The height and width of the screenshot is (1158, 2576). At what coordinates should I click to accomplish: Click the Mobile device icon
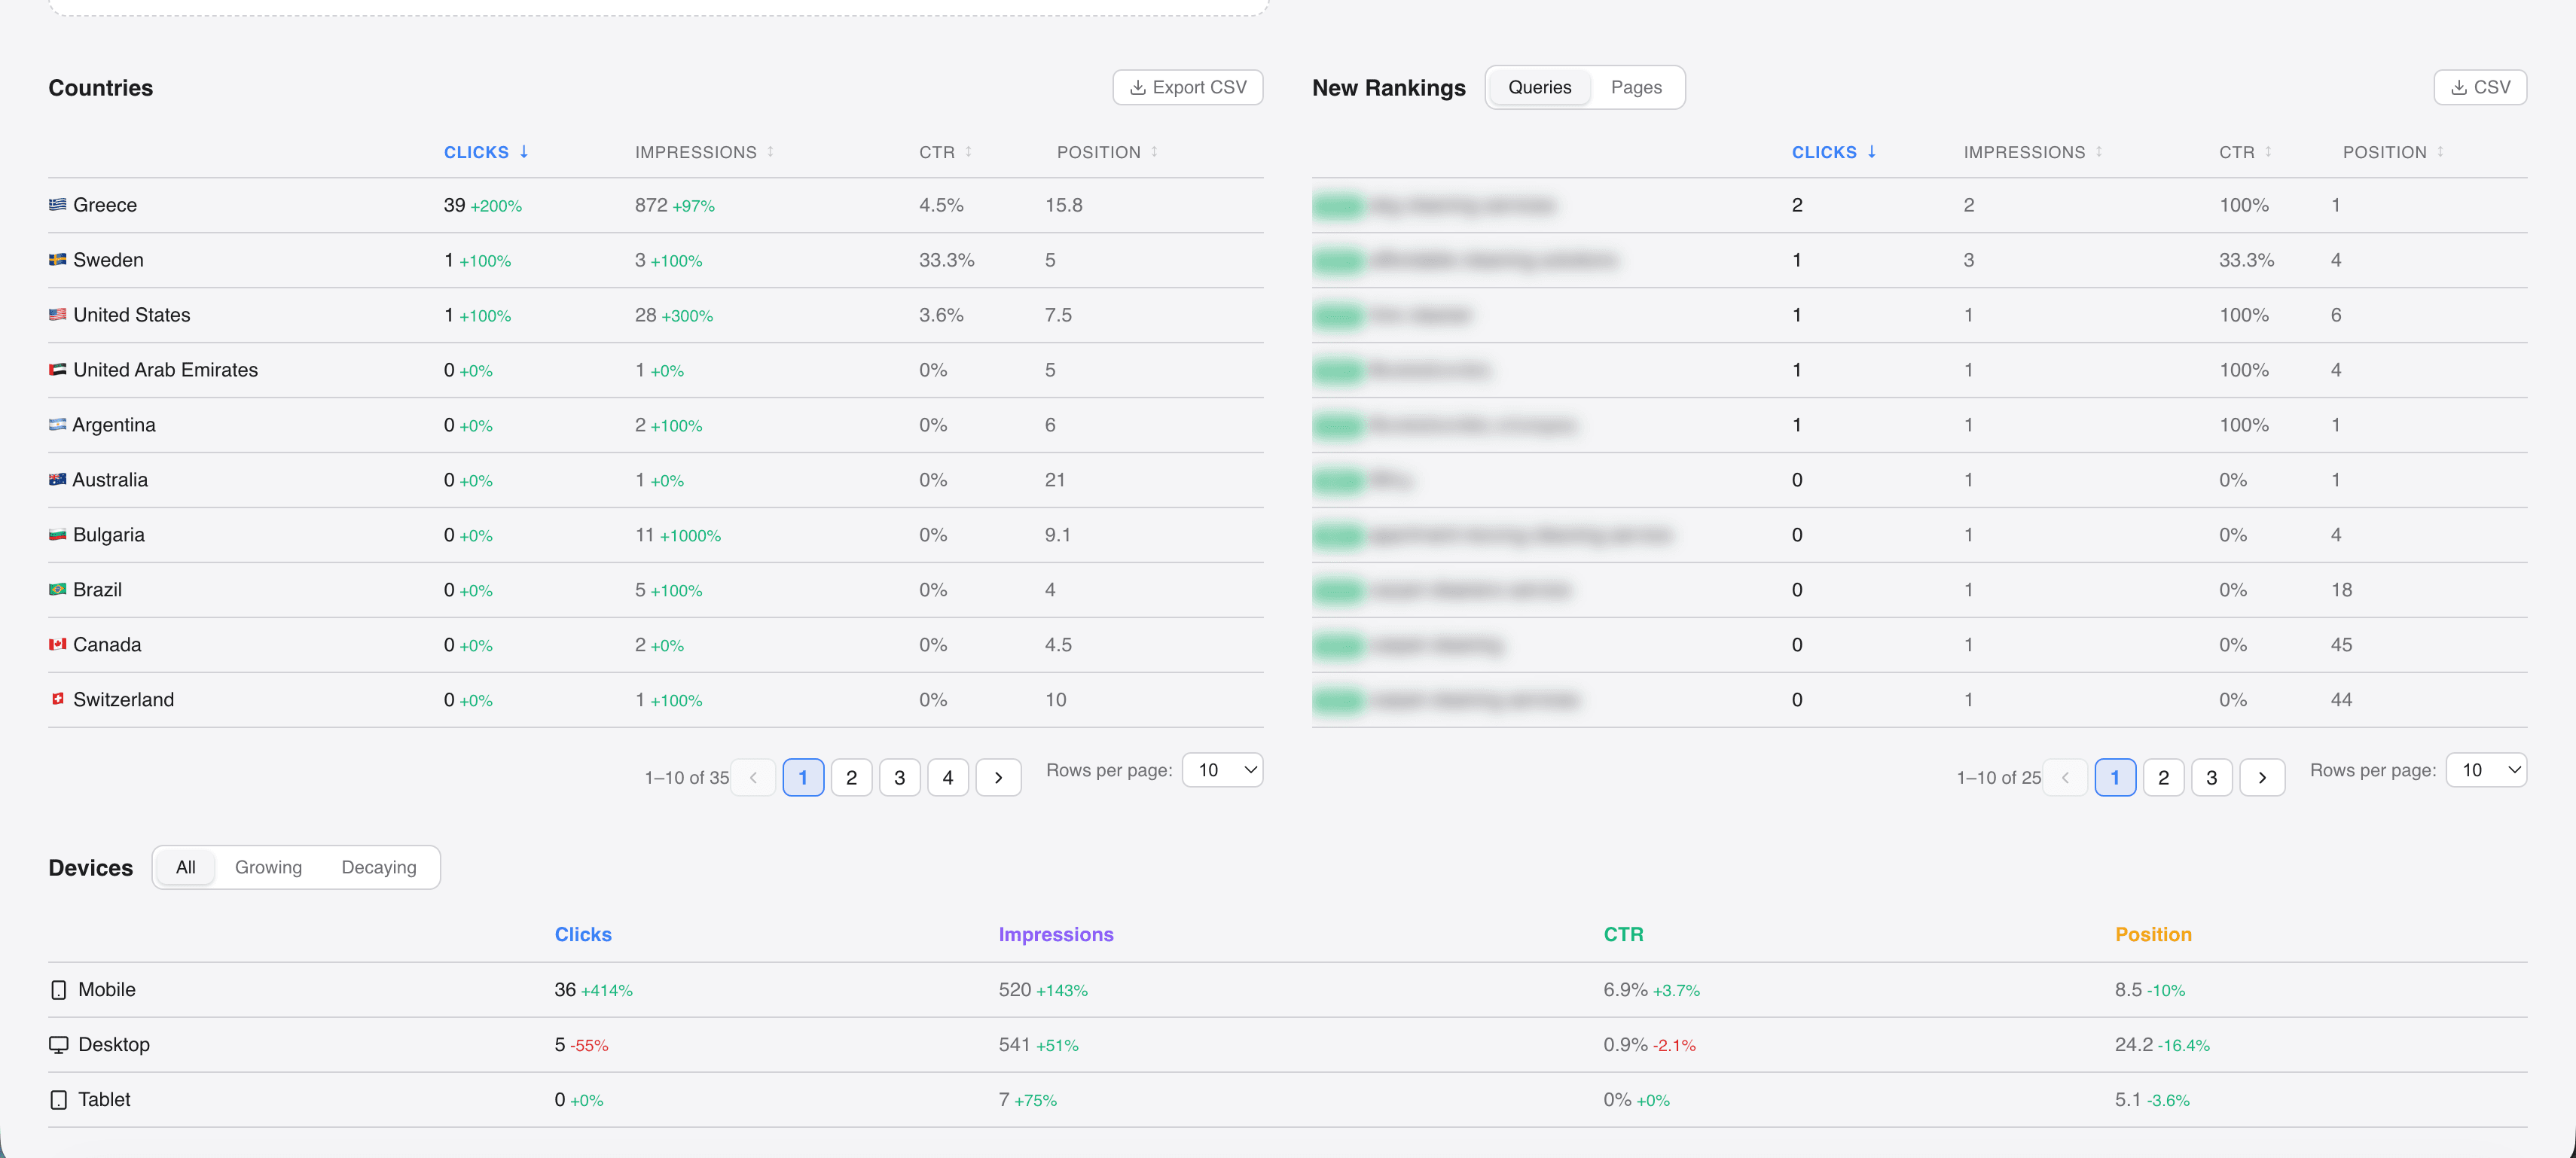[59, 990]
